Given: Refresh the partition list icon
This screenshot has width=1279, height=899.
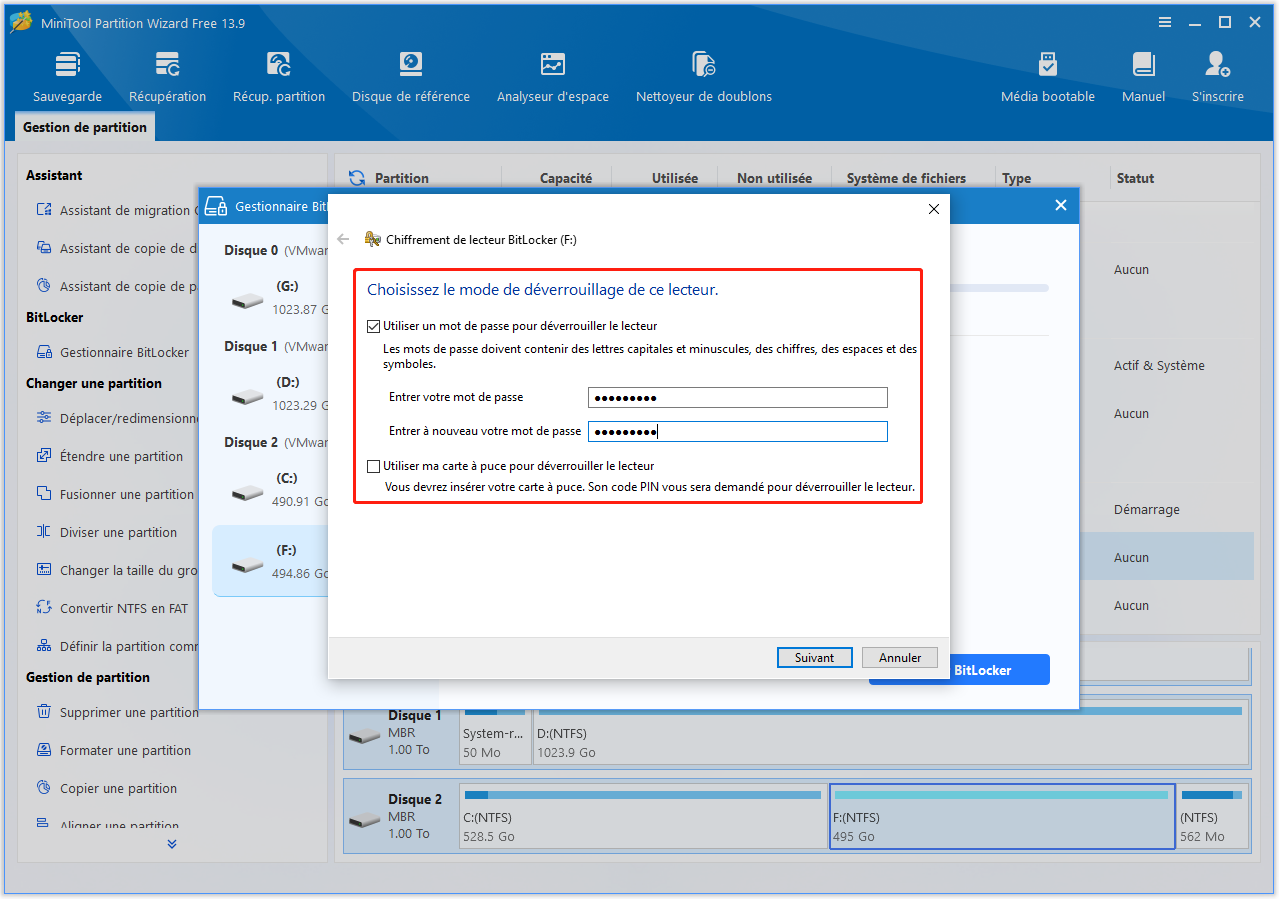Looking at the screenshot, I should click(357, 178).
